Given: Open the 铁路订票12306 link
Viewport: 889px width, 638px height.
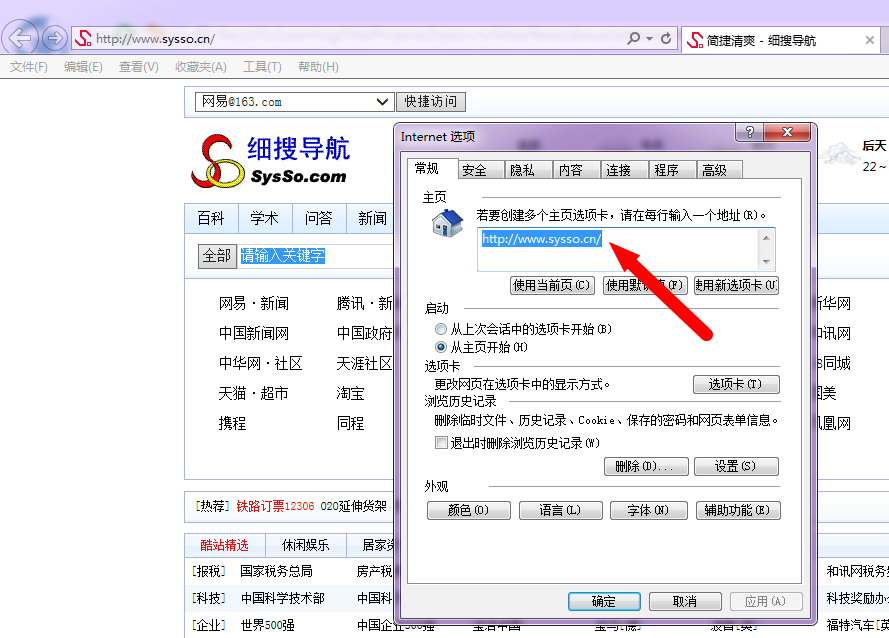Looking at the screenshot, I should click(275, 506).
